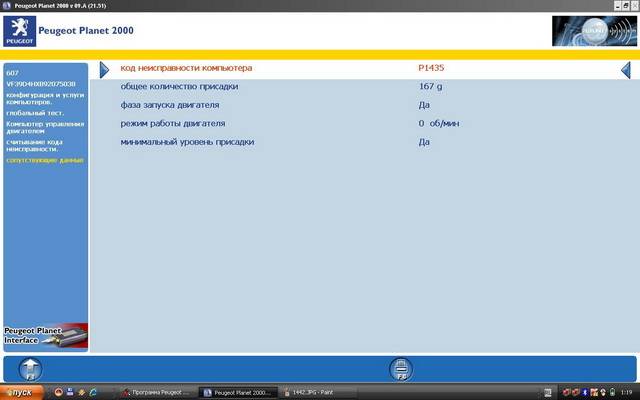Viewport: 640px width, 400px height.
Task: Click the globe banner image at top right
Action: pos(594,31)
